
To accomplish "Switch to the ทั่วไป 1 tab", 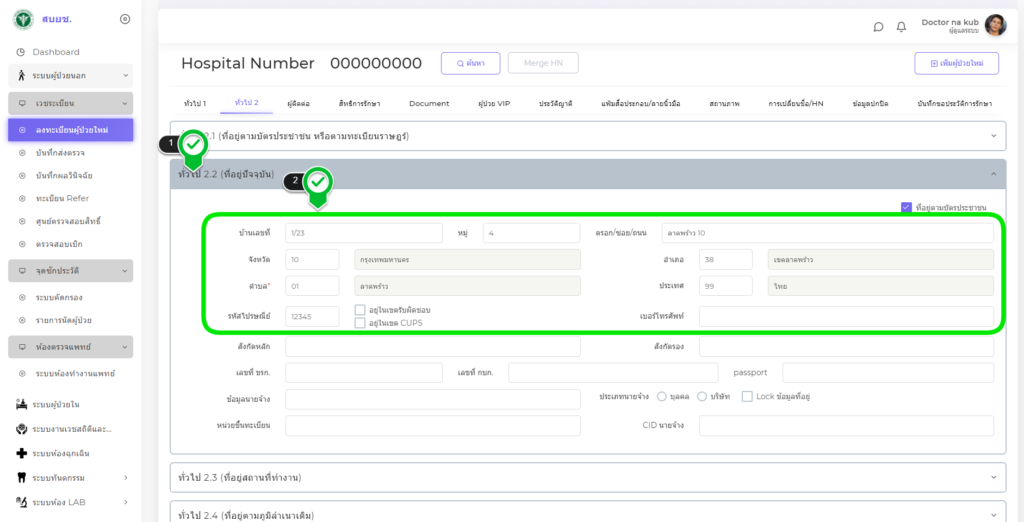I will point(195,103).
